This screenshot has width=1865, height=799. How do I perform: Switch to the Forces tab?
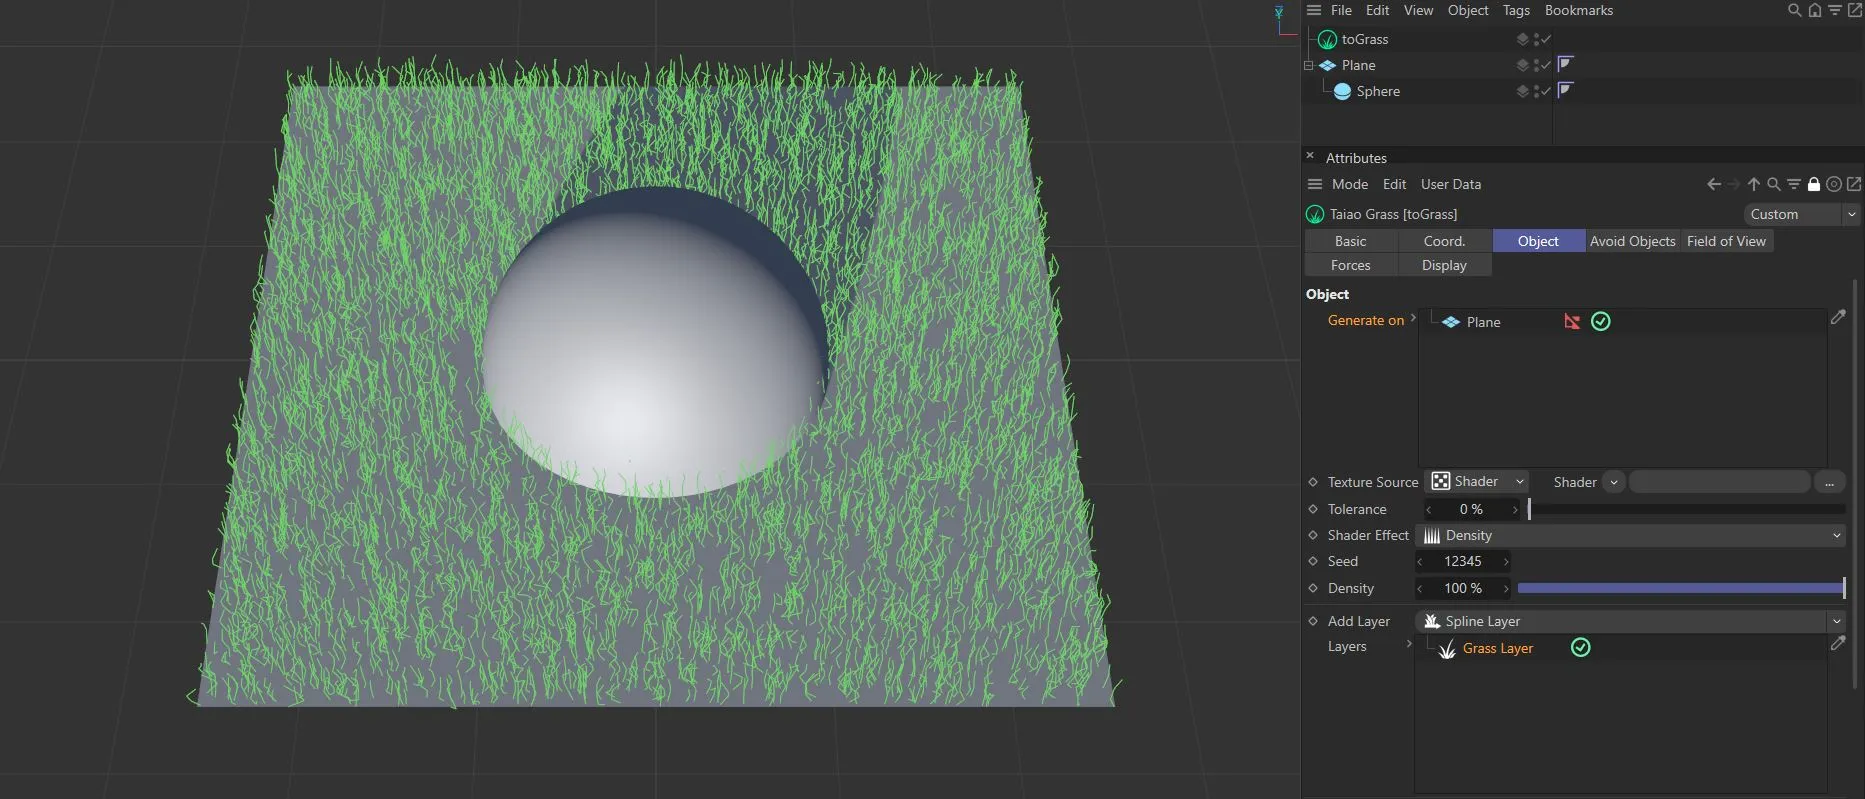click(1350, 265)
